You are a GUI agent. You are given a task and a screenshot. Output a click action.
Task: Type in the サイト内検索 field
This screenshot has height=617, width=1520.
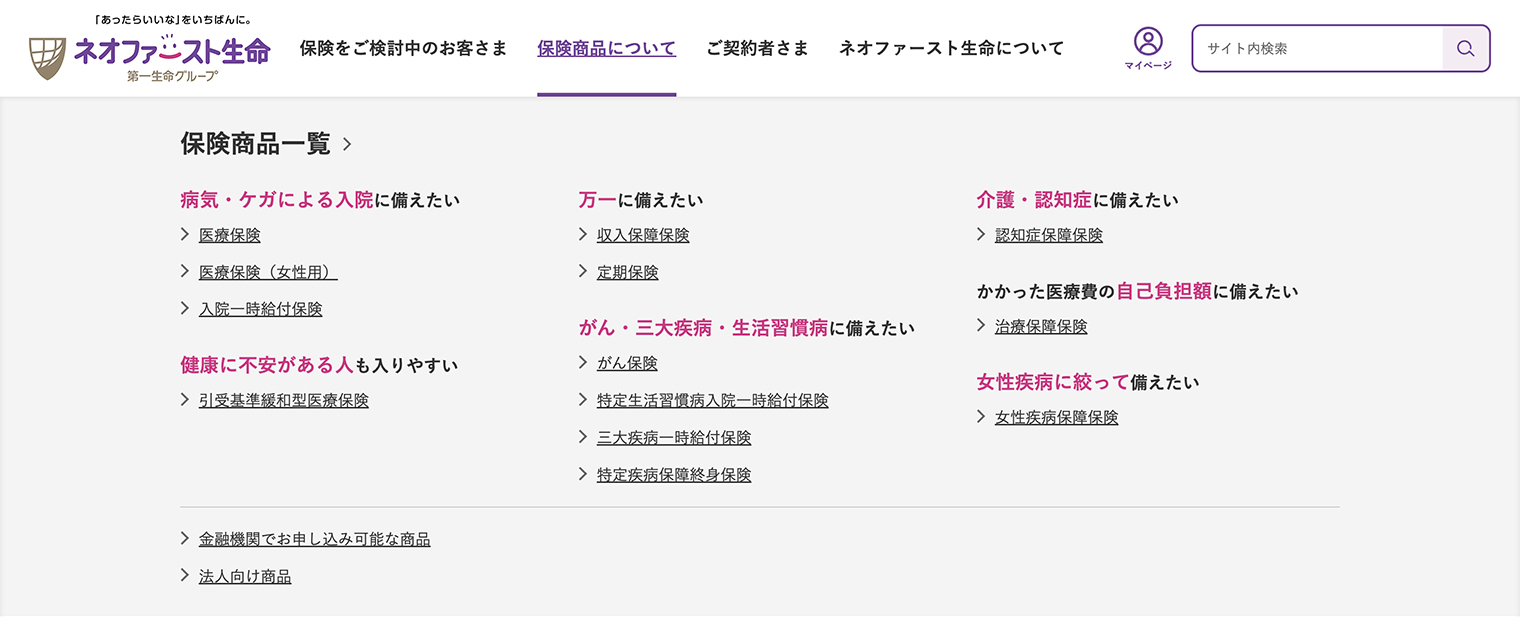(x=1318, y=48)
